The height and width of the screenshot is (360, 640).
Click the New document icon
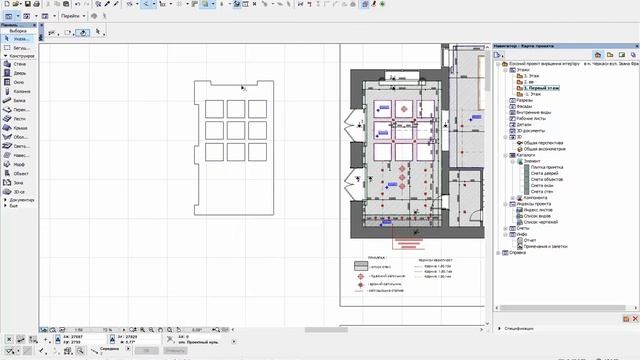[x=7, y=4]
